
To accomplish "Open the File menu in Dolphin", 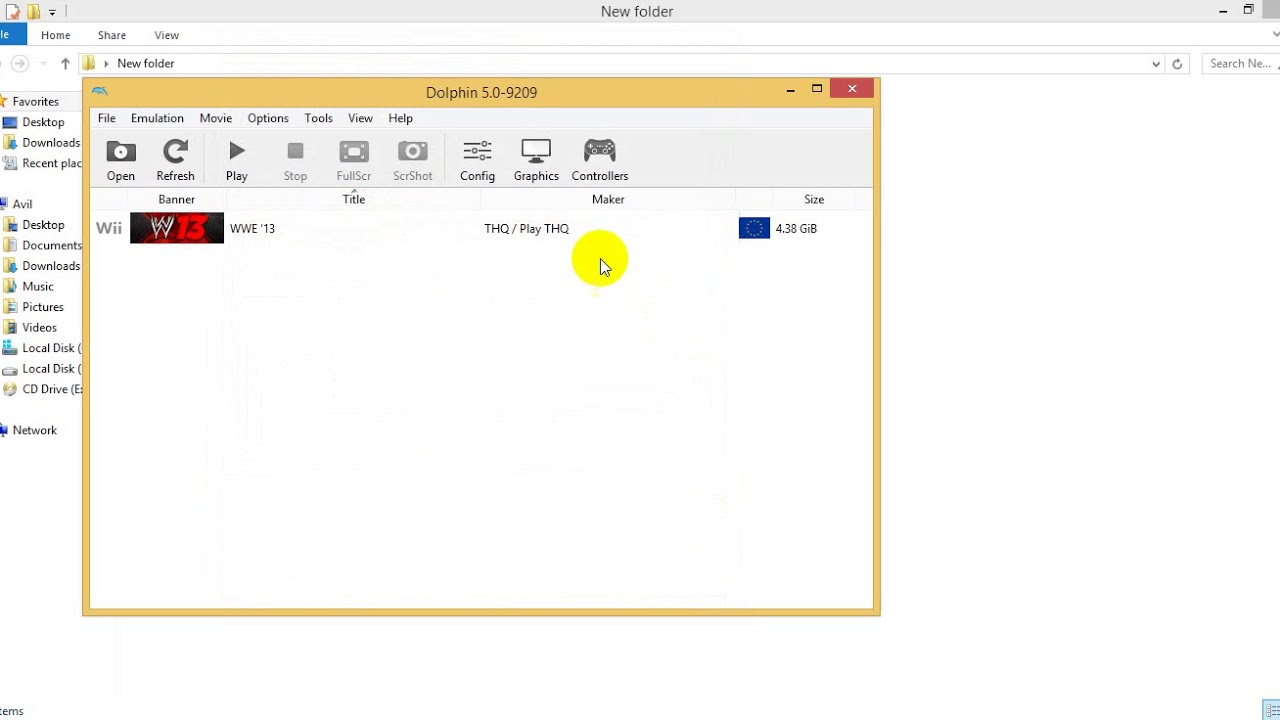I will pyautogui.click(x=107, y=118).
